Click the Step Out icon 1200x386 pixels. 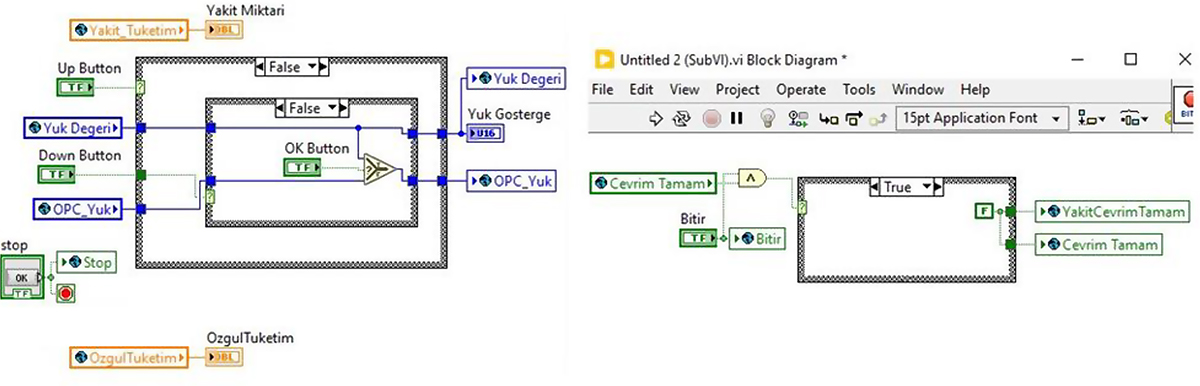pyautogui.click(x=878, y=118)
